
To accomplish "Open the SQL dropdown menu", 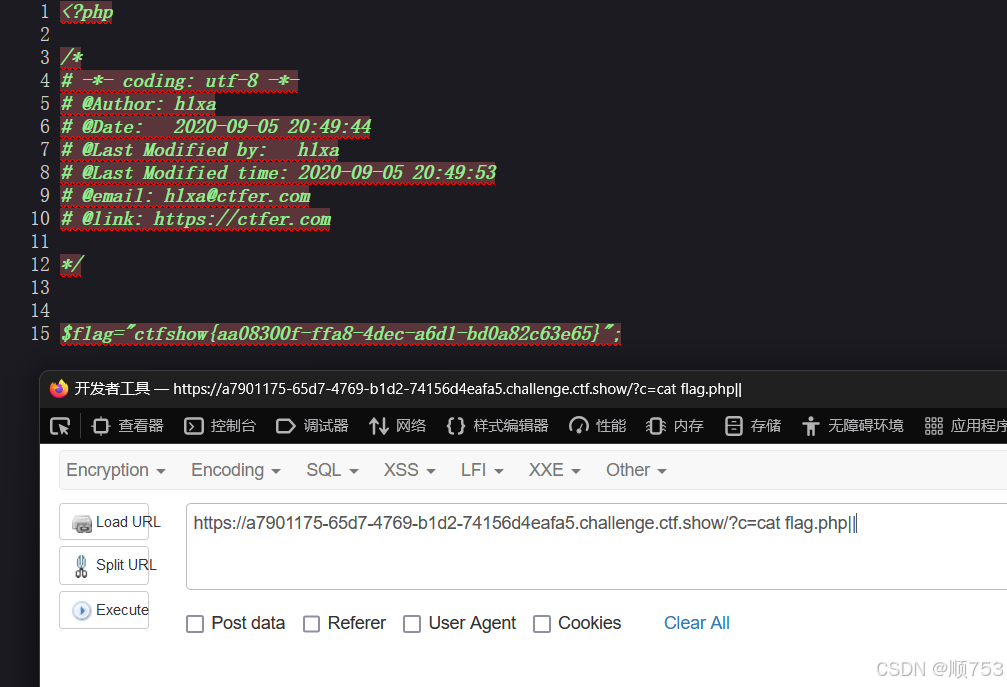I will click(332, 470).
